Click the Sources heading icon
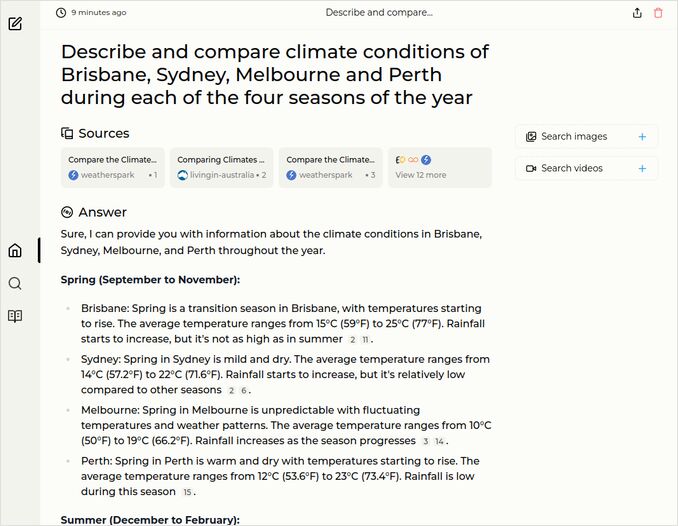The image size is (678, 526). coord(67,133)
